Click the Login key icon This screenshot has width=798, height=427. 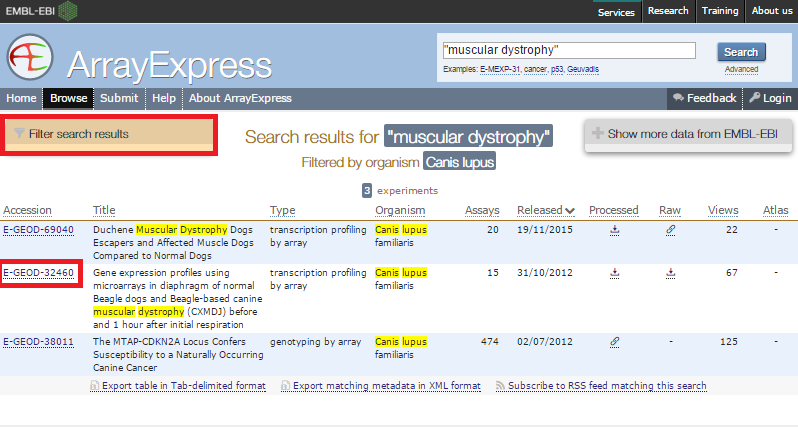pos(755,97)
